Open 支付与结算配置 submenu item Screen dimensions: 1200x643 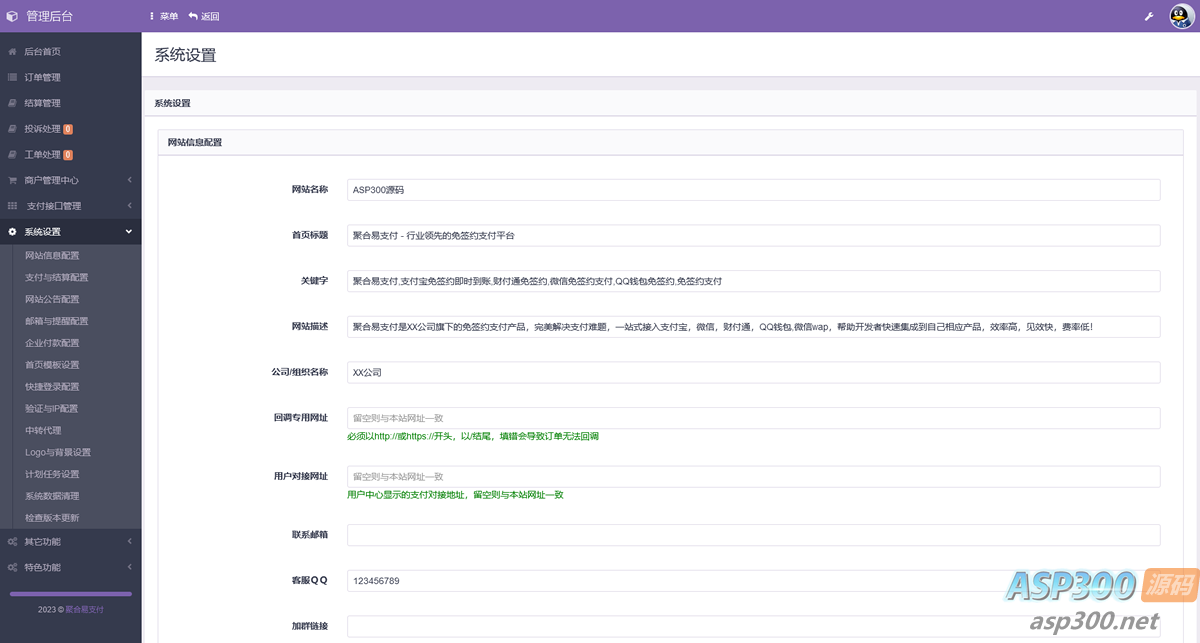click(x=56, y=277)
